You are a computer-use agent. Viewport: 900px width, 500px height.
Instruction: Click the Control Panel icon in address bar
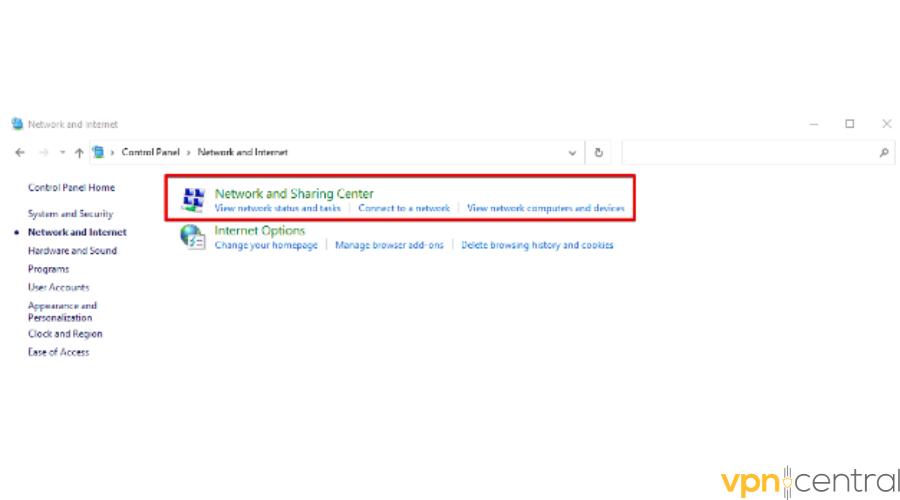tap(99, 152)
